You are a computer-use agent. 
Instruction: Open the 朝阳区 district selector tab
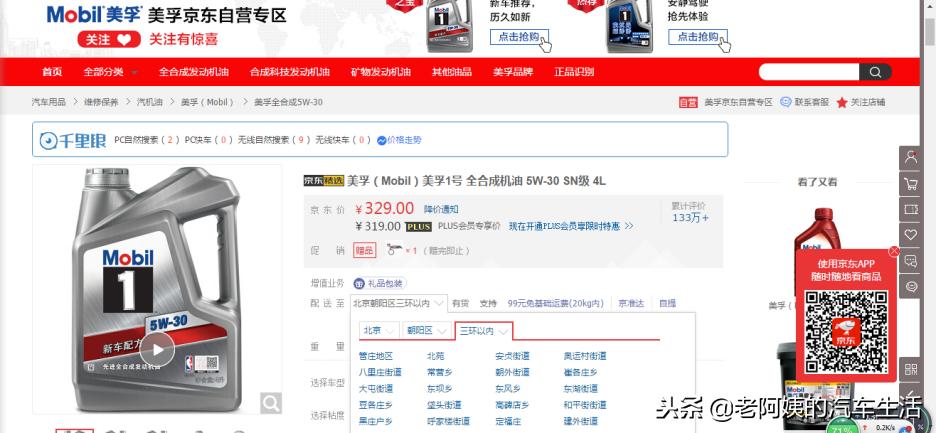click(x=427, y=330)
